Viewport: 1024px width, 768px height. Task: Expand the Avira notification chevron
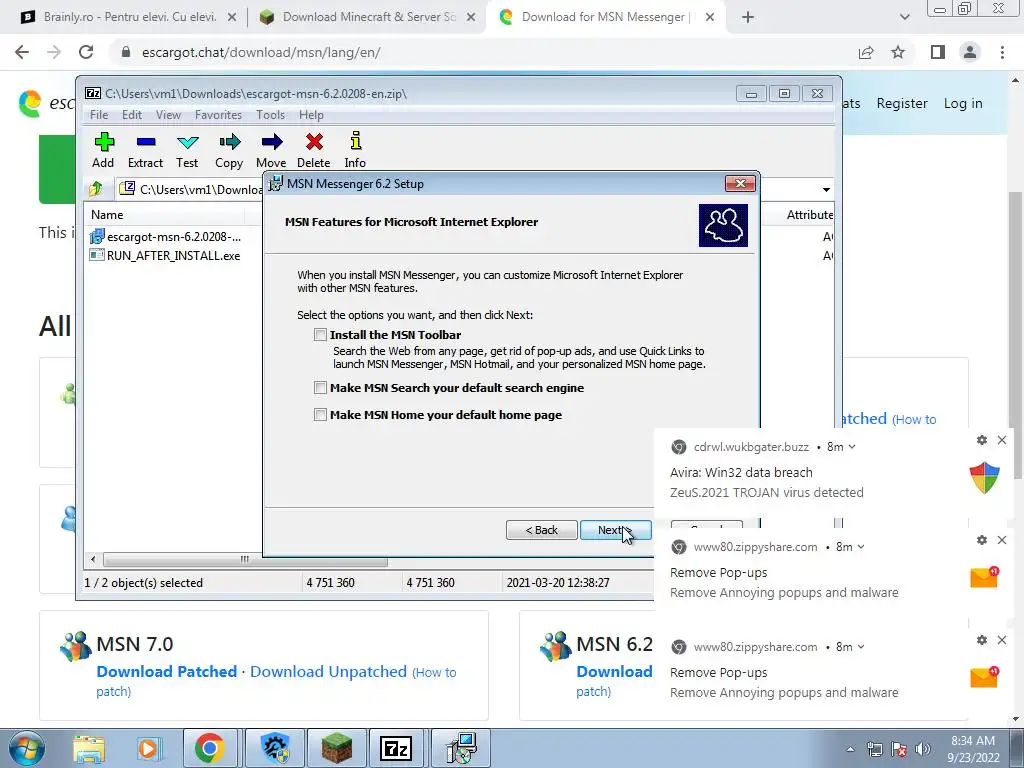click(852, 447)
